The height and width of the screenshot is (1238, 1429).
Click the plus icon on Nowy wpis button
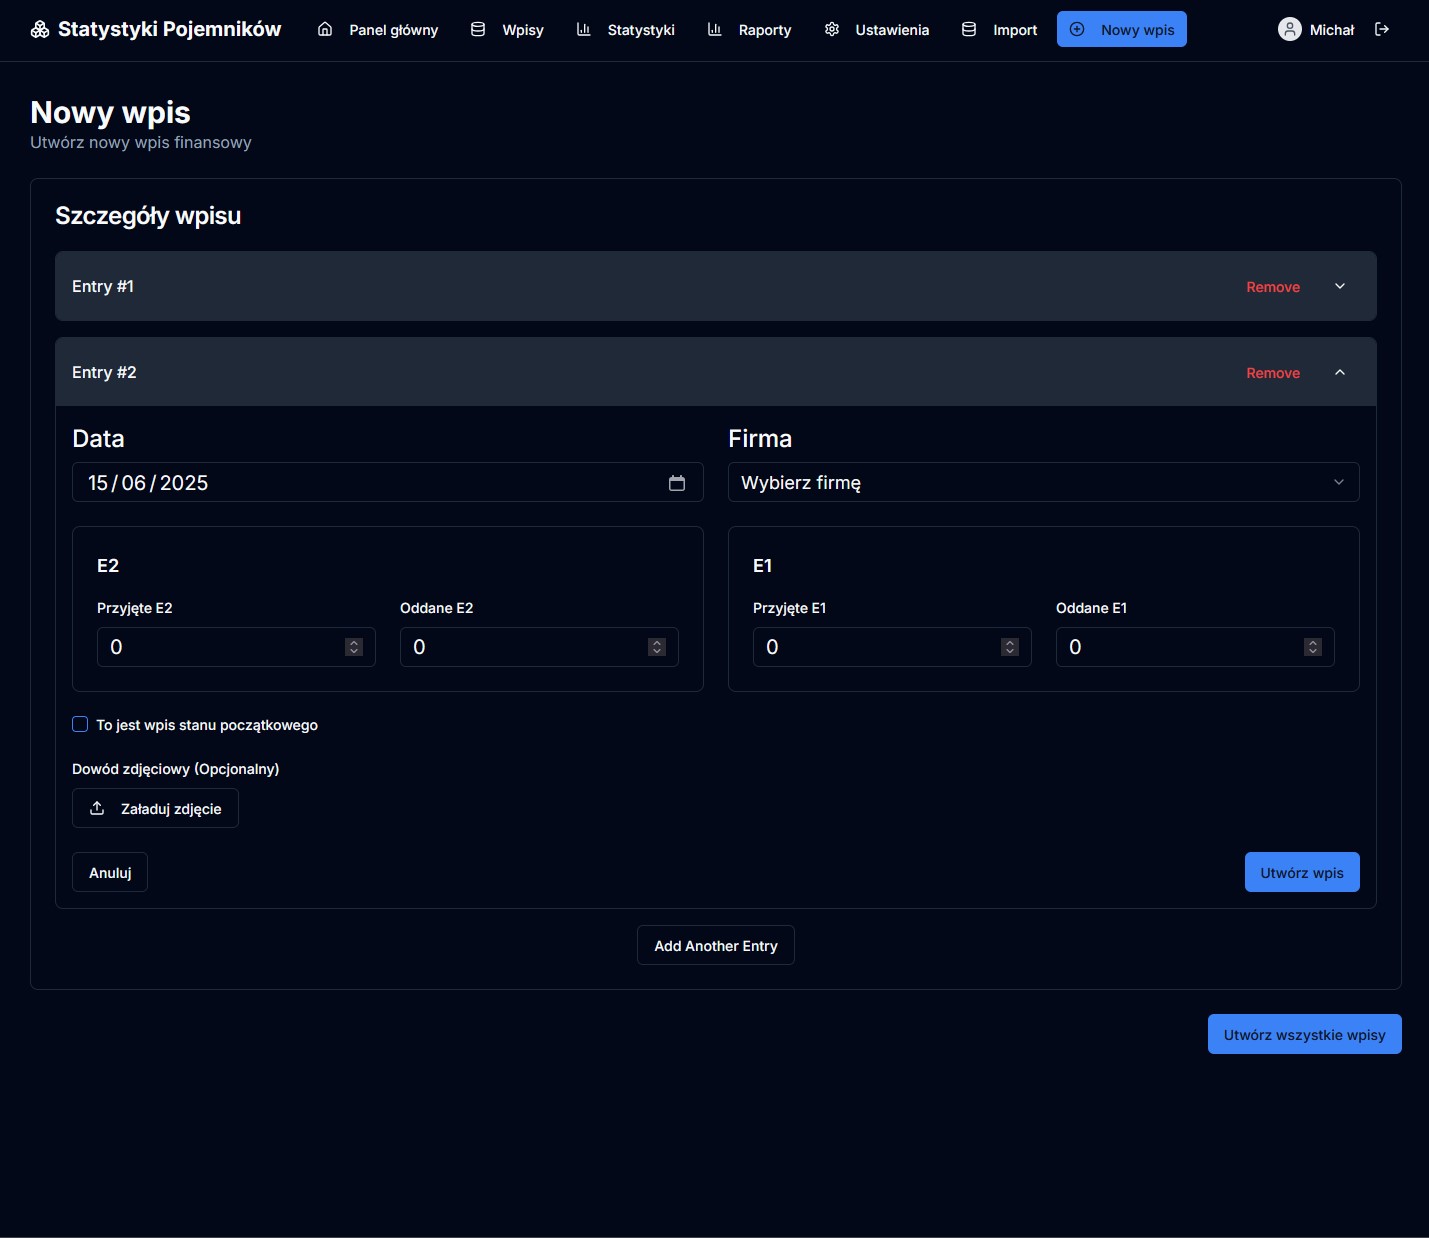(1076, 29)
